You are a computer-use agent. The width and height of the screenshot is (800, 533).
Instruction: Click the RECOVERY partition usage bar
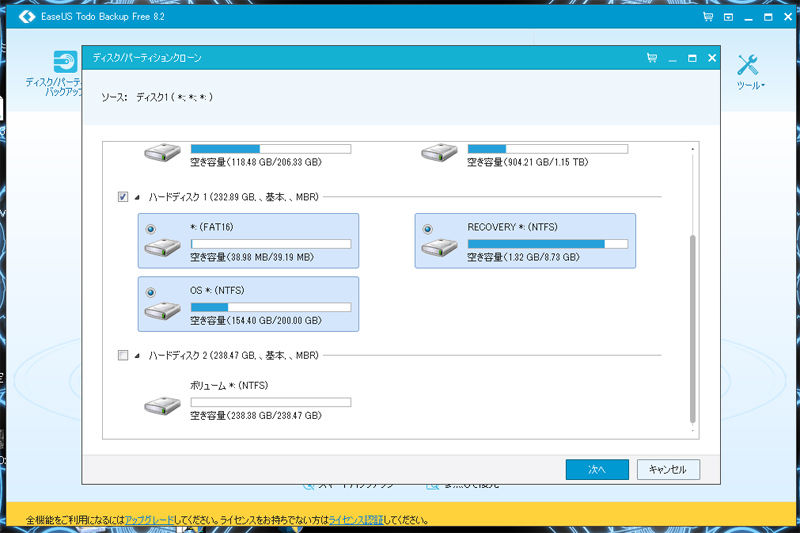547,244
